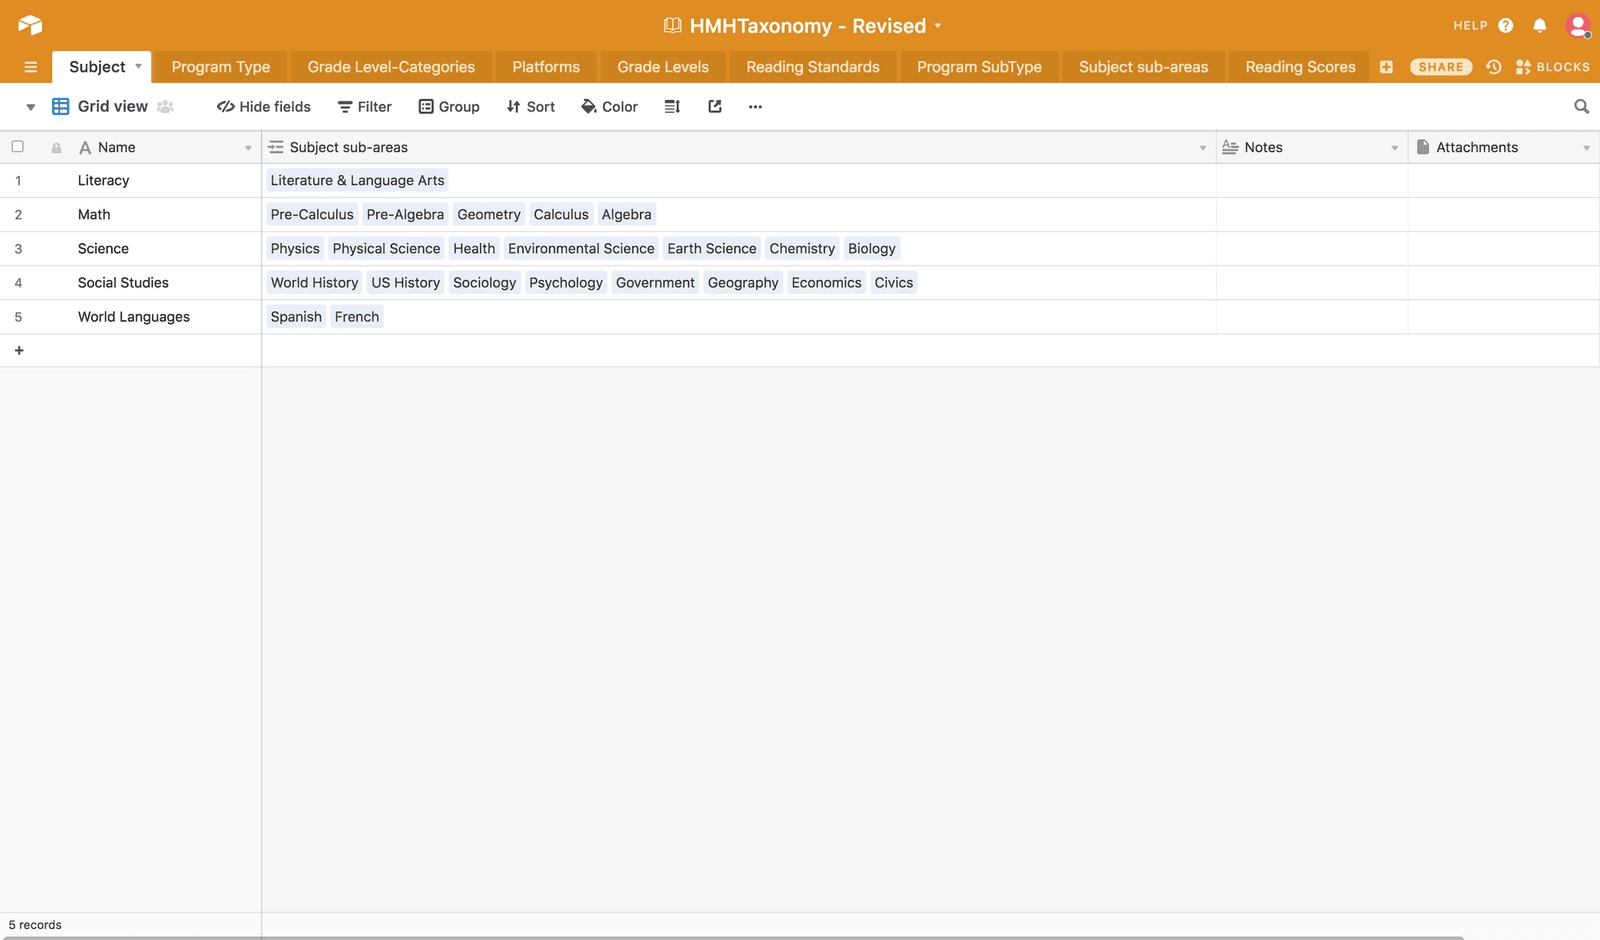Click the Help link text

pos(1470,26)
